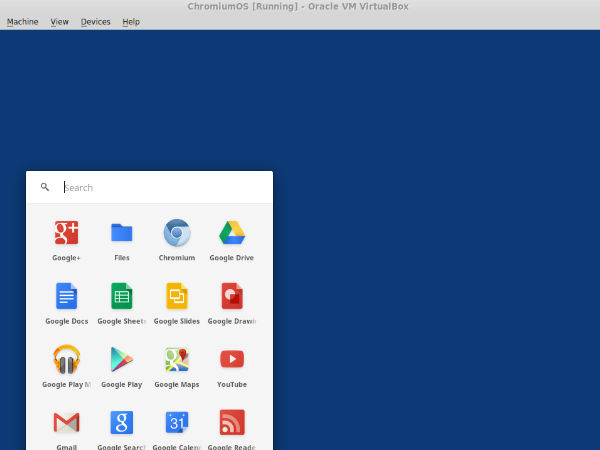
Task: Open the Chromium browser icon
Action: pyautogui.click(x=177, y=233)
